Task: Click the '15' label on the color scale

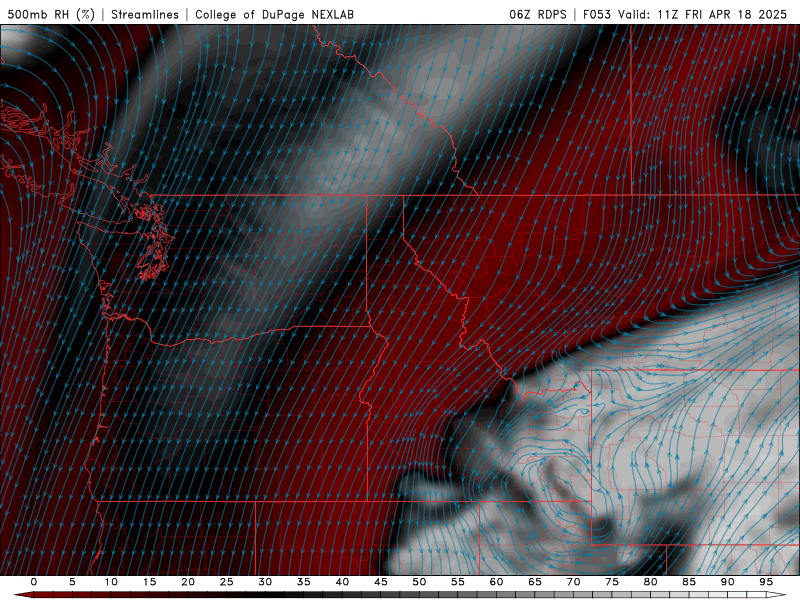Action: pos(149,582)
